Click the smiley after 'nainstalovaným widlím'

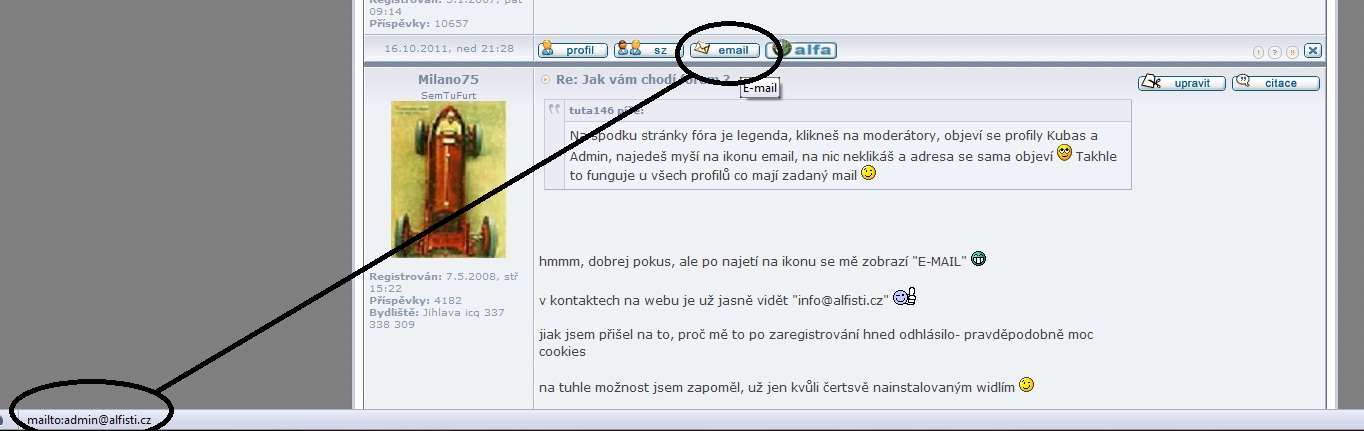coord(1026,384)
